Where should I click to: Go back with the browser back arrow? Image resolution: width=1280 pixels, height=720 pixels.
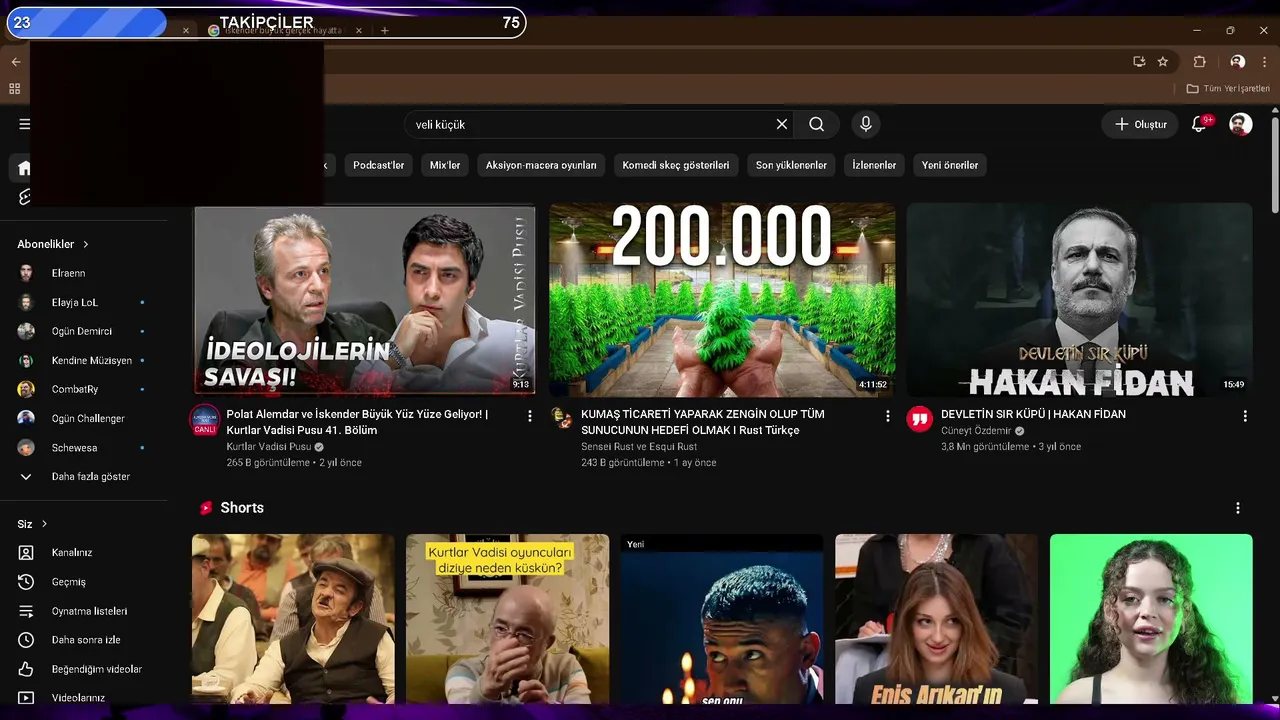pyautogui.click(x=15, y=62)
